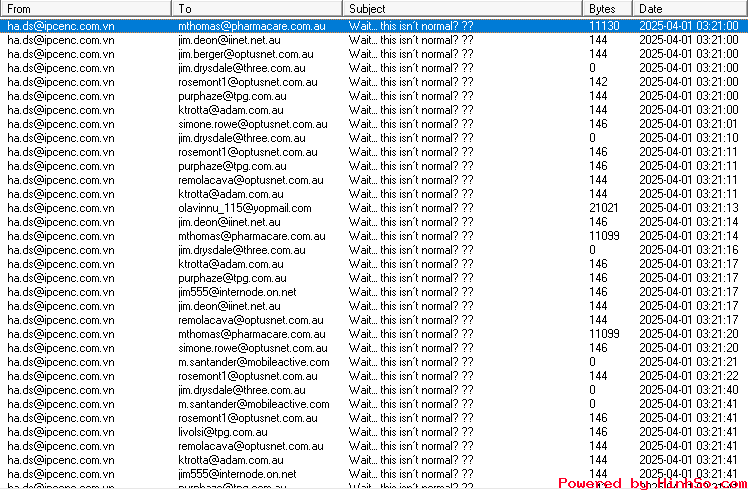
Task: Click the date 2025-04-01 03:21:10
Action: tap(688, 138)
